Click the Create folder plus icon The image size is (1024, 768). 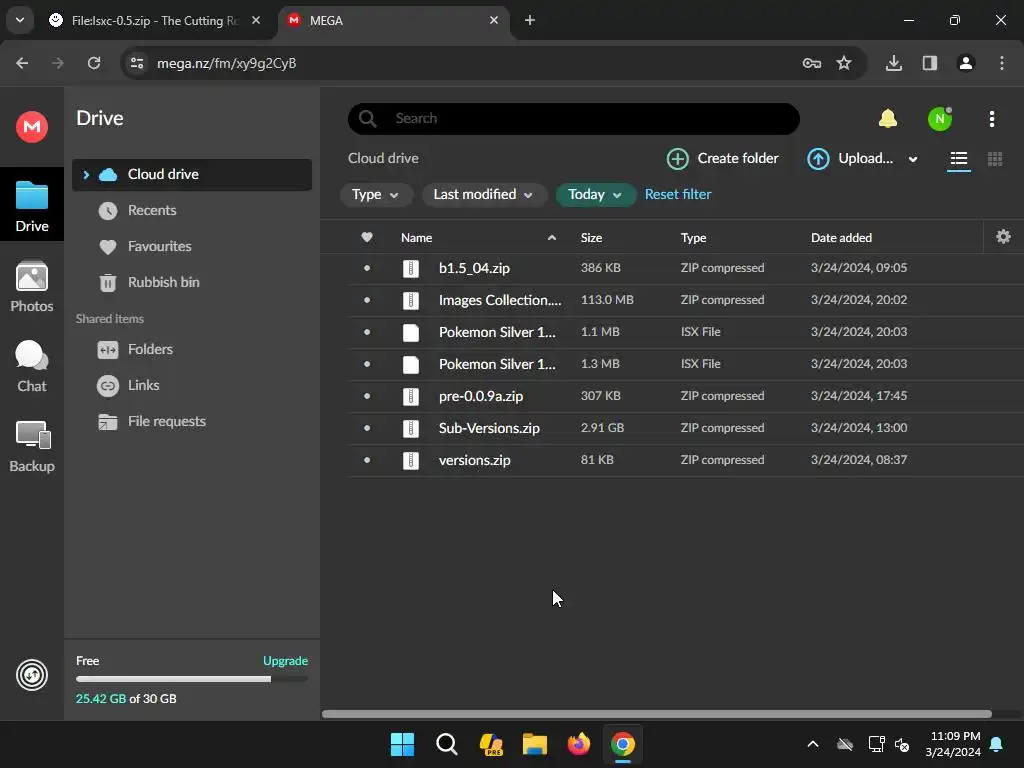pos(677,159)
